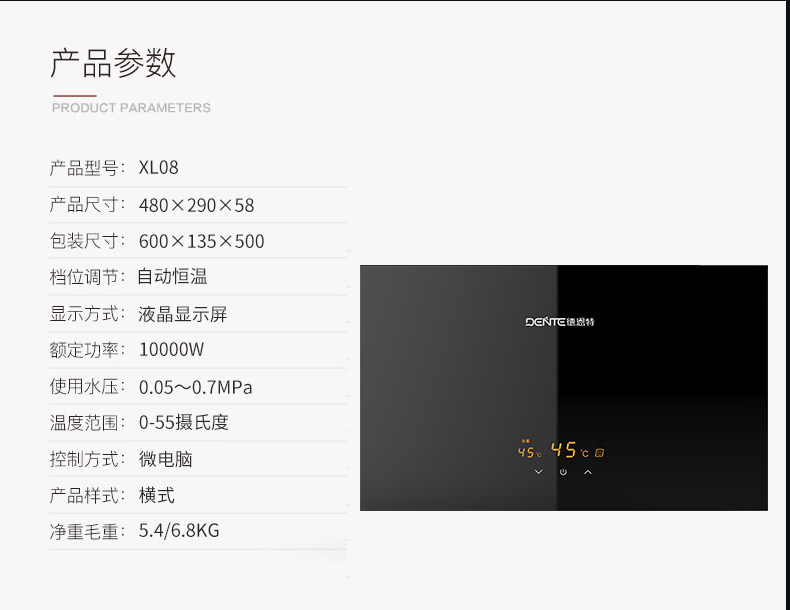
Task: Click the 600×135×500 package size value
Action: pyautogui.click(x=202, y=241)
